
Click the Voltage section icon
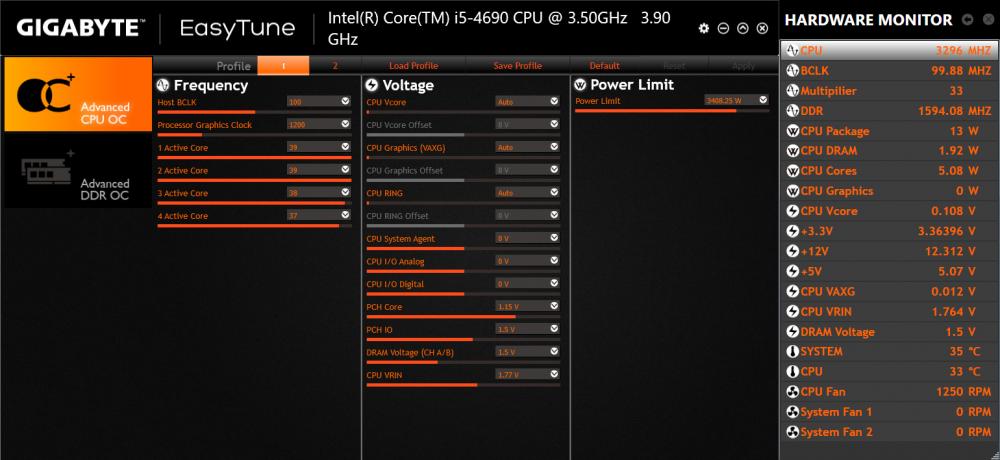pyautogui.click(x=371, y=85)
